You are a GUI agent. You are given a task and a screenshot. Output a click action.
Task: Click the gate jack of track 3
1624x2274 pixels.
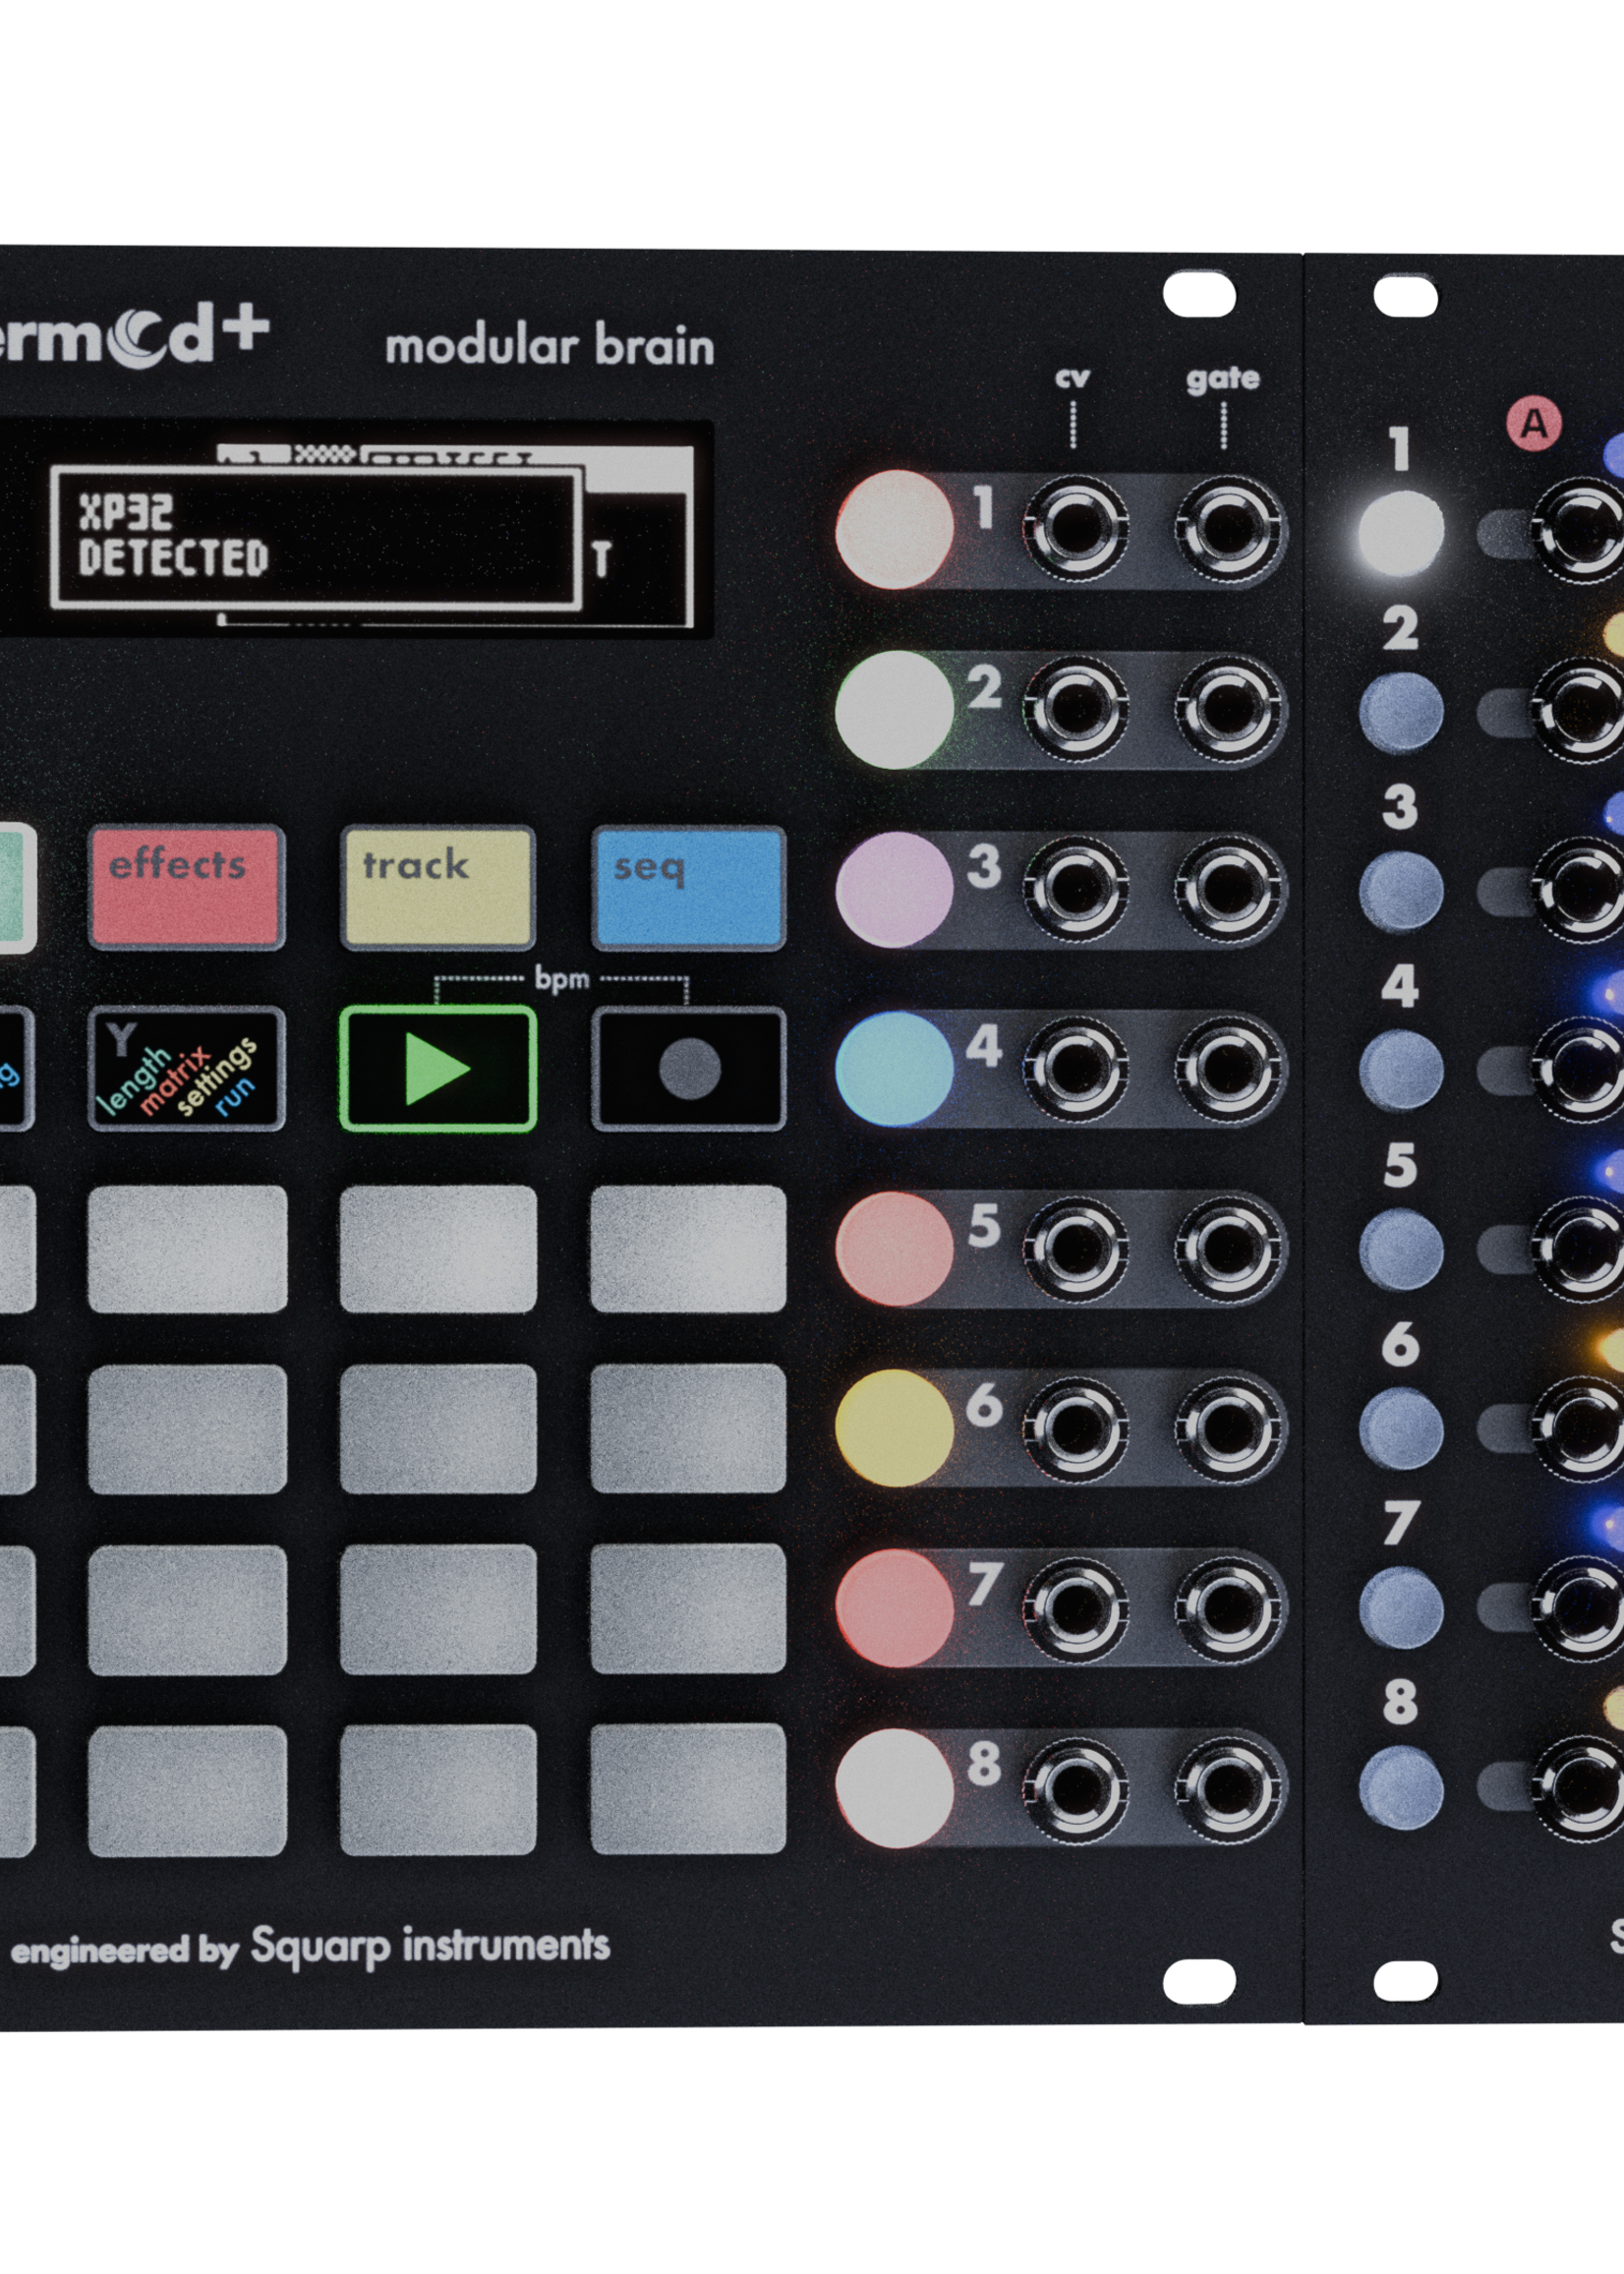pos(1229,890)
